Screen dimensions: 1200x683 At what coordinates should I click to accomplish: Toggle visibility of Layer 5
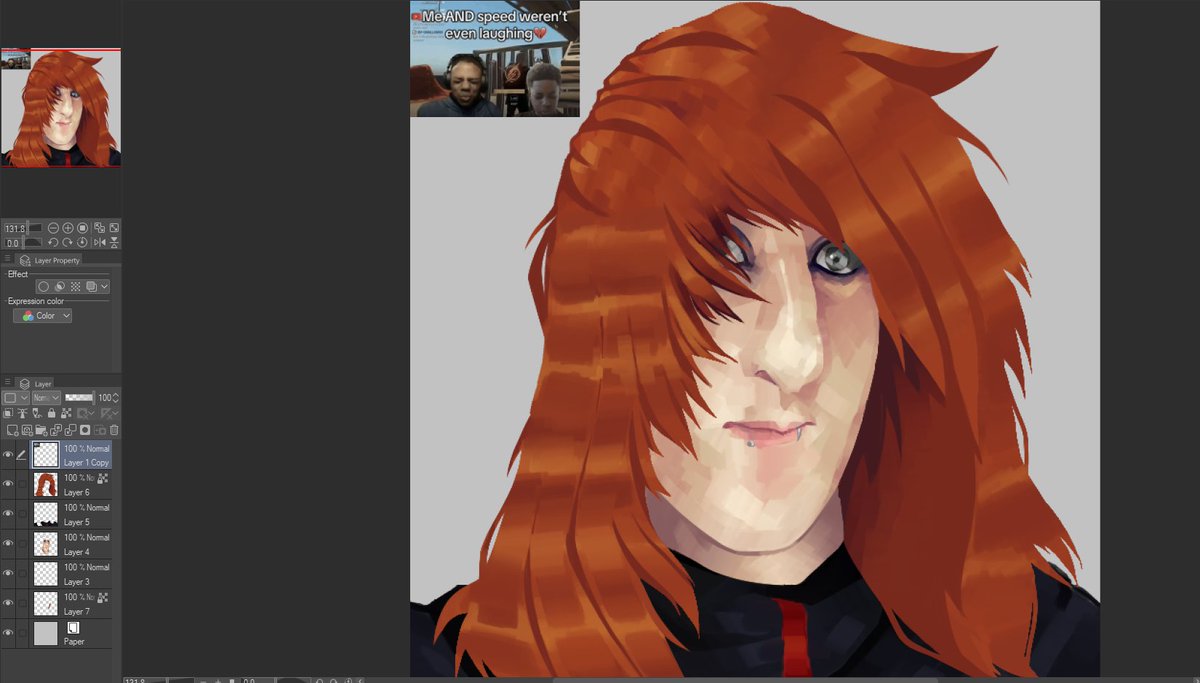[8, 514]
